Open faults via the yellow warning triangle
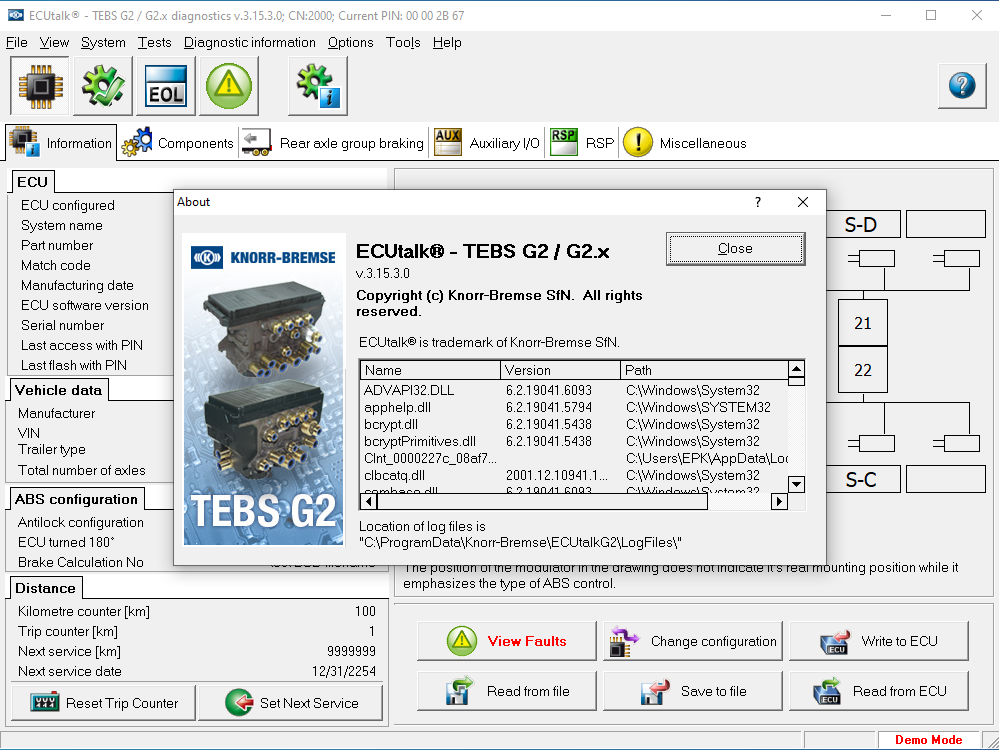 coord(227,86)
